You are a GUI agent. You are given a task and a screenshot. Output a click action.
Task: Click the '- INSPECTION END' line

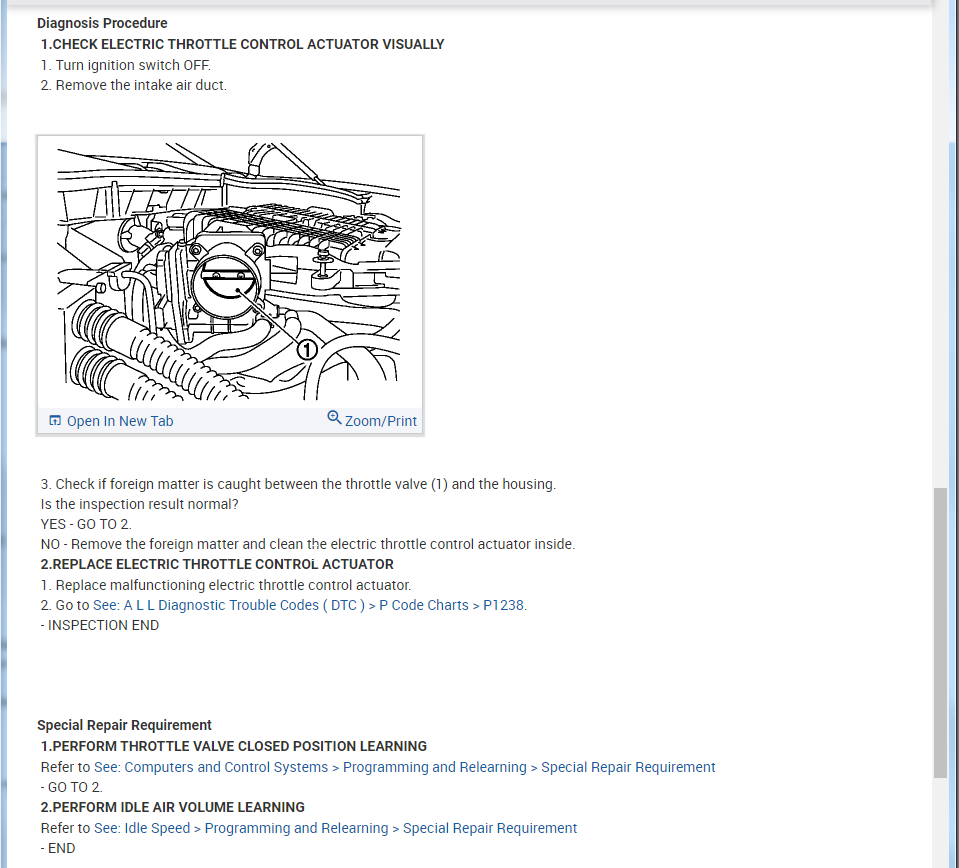click(x=100, y=625)
